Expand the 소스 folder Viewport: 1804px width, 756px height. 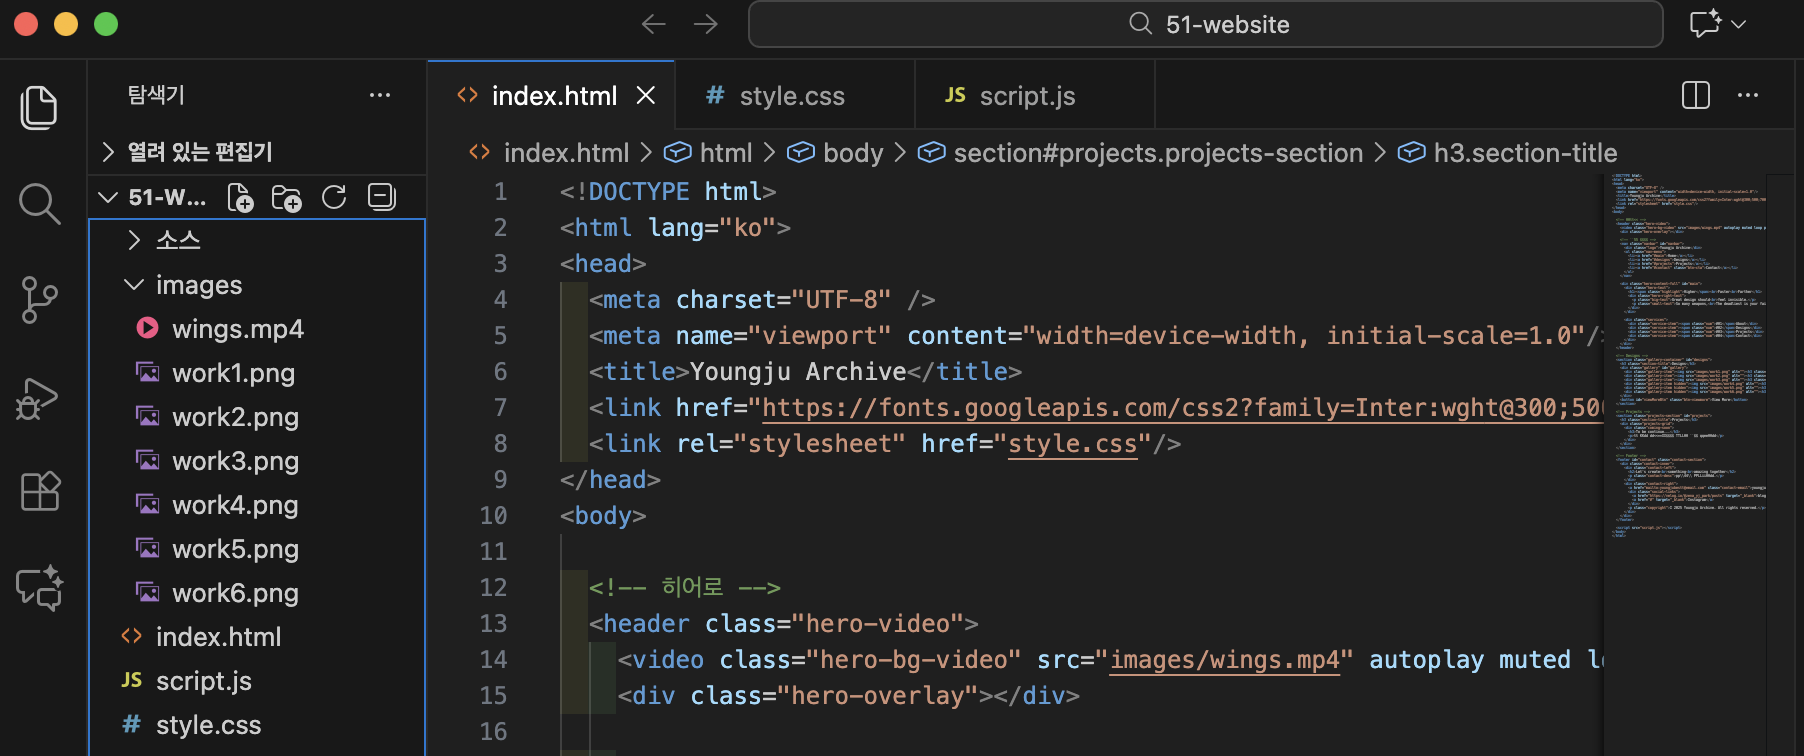tap(258, 240)
